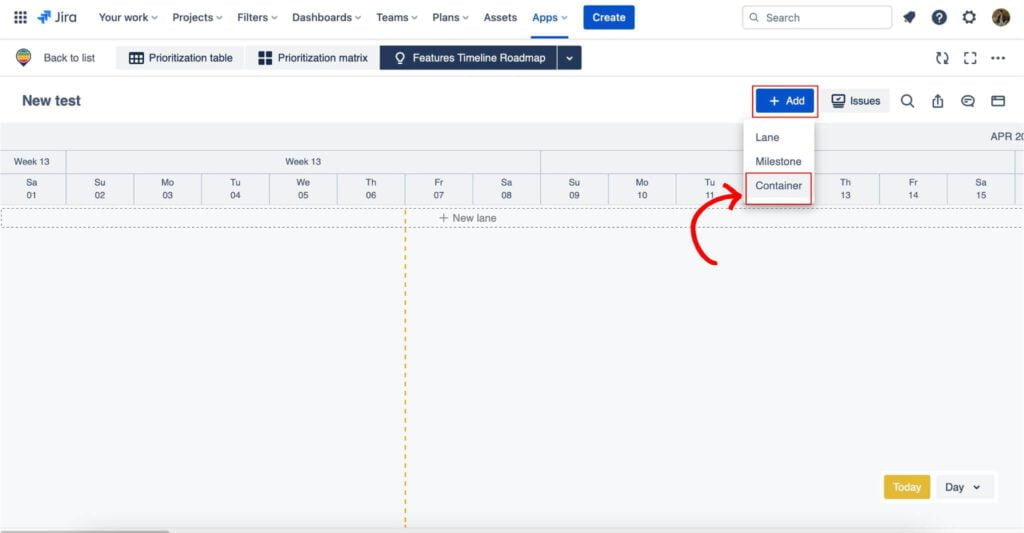Click the Su 09 day column header
The image size is (1024, 533).
click(x=574, y=189)
